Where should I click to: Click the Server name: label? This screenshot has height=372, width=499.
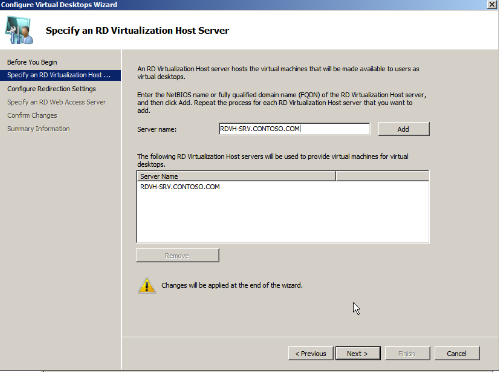(x=157, y=129)
